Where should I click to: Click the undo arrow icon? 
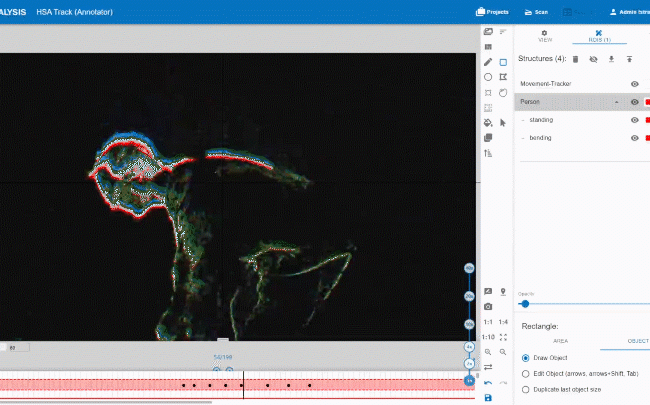[x=488, y=383]
